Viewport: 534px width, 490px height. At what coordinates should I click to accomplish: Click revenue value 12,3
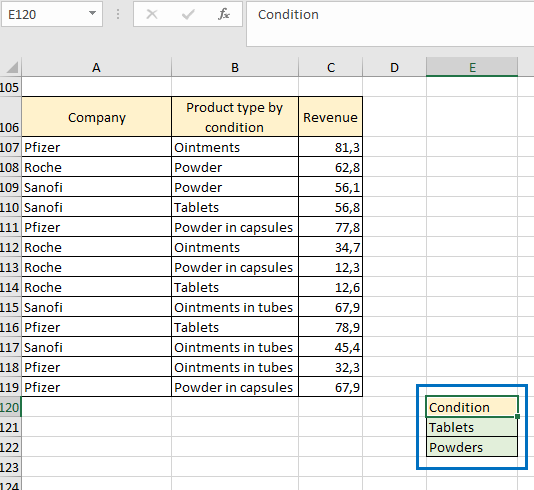[330, 267]
